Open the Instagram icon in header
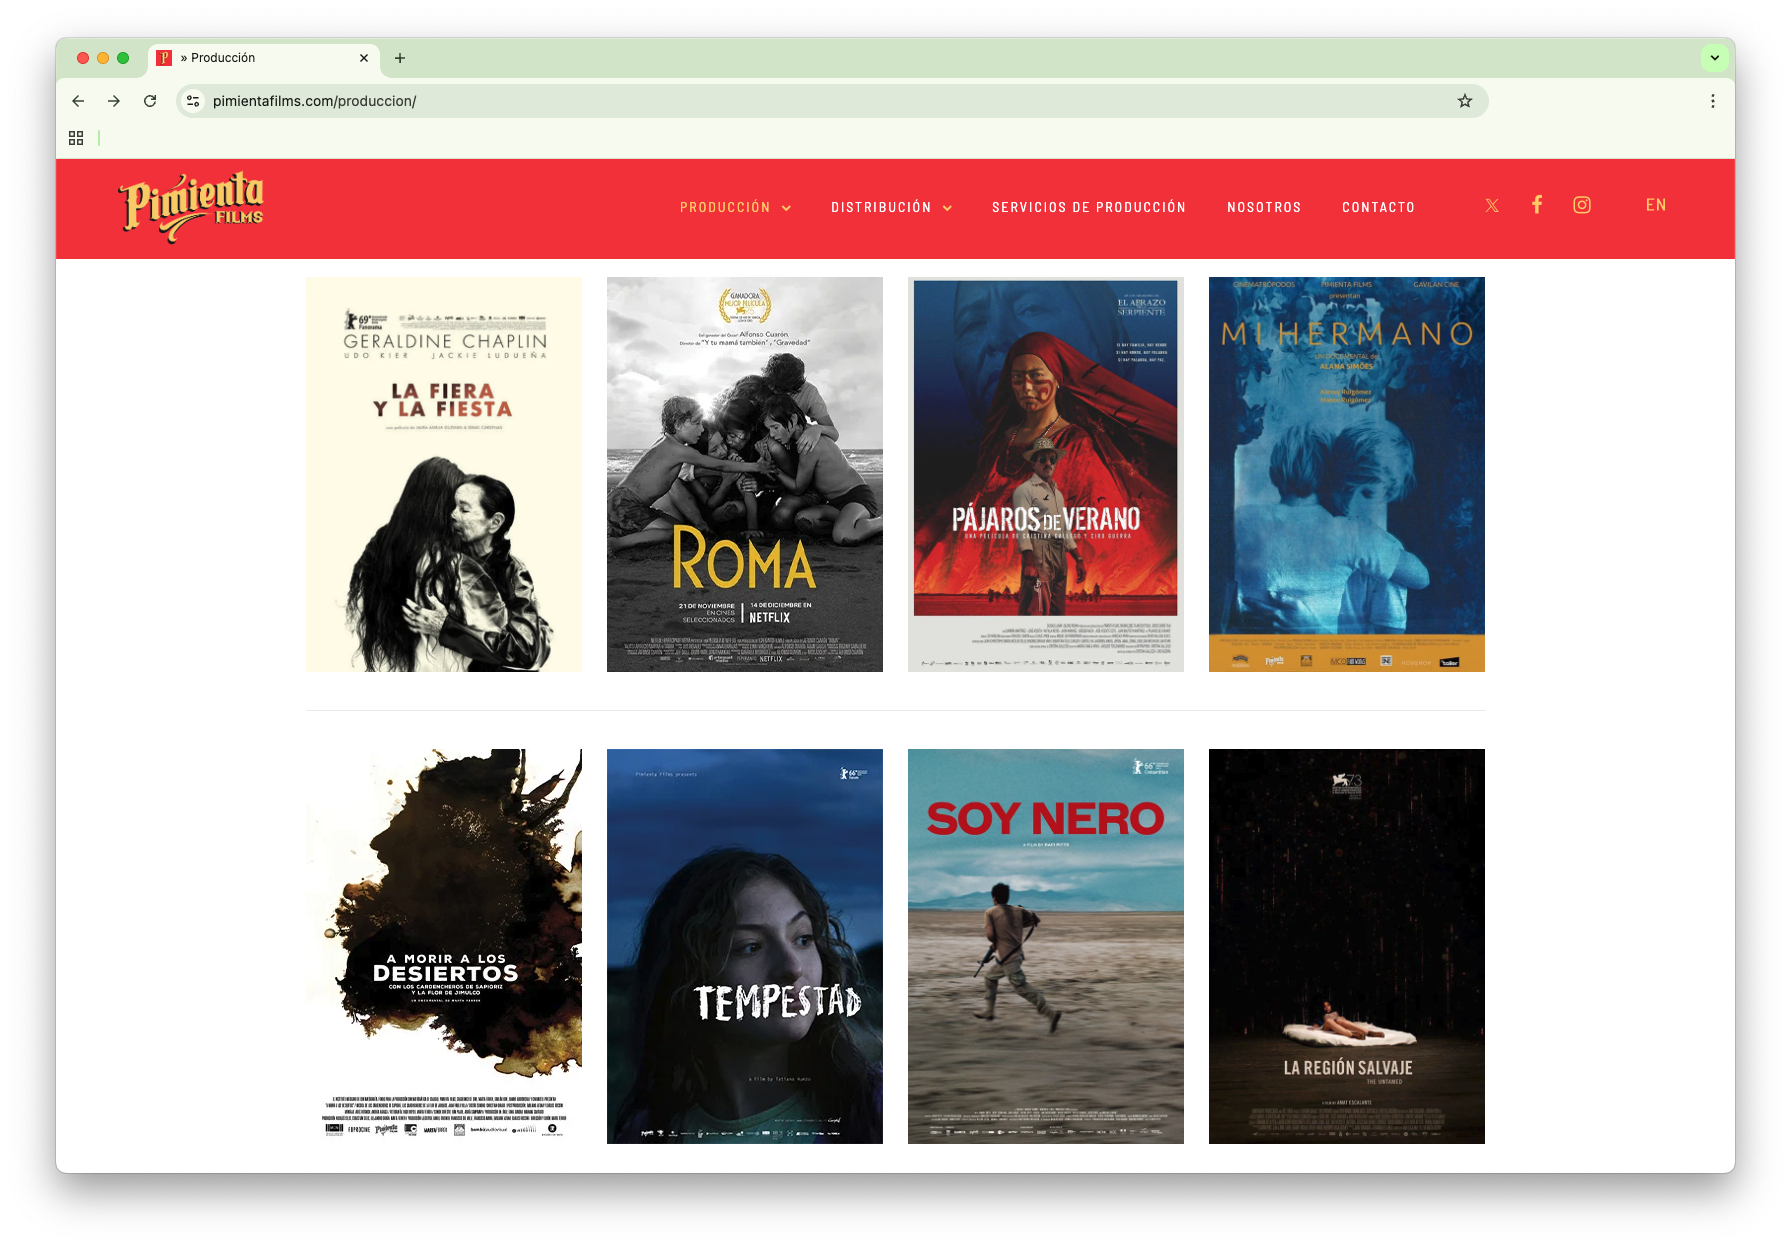Image resolution: width=1791 pixels, height=1247 pixels. tap(1582, 205)
